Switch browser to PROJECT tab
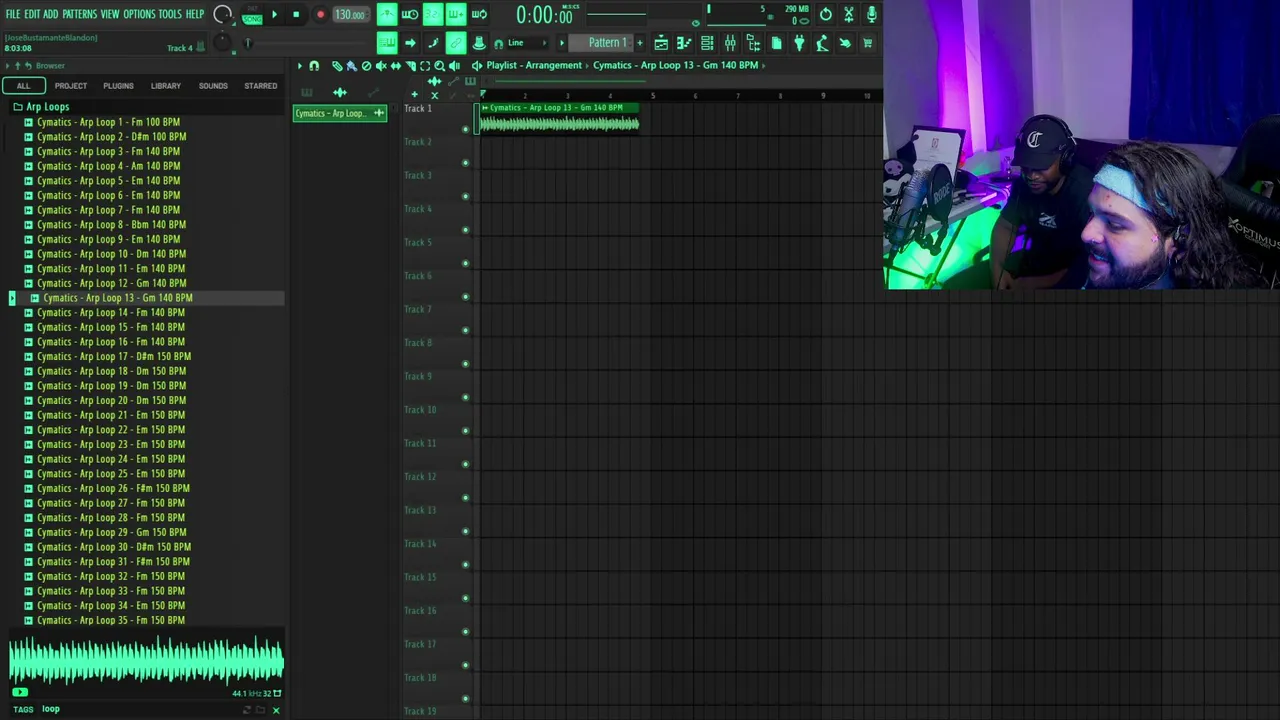 coord(70,86)
